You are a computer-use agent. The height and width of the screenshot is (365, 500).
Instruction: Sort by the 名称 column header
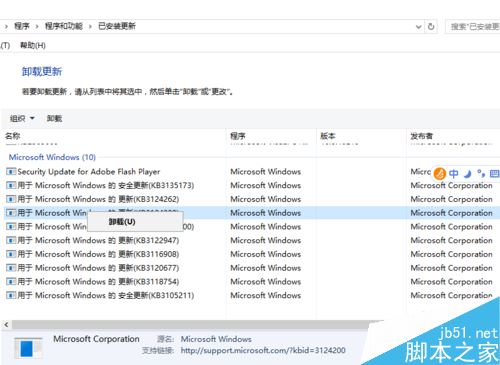[13, 136]
